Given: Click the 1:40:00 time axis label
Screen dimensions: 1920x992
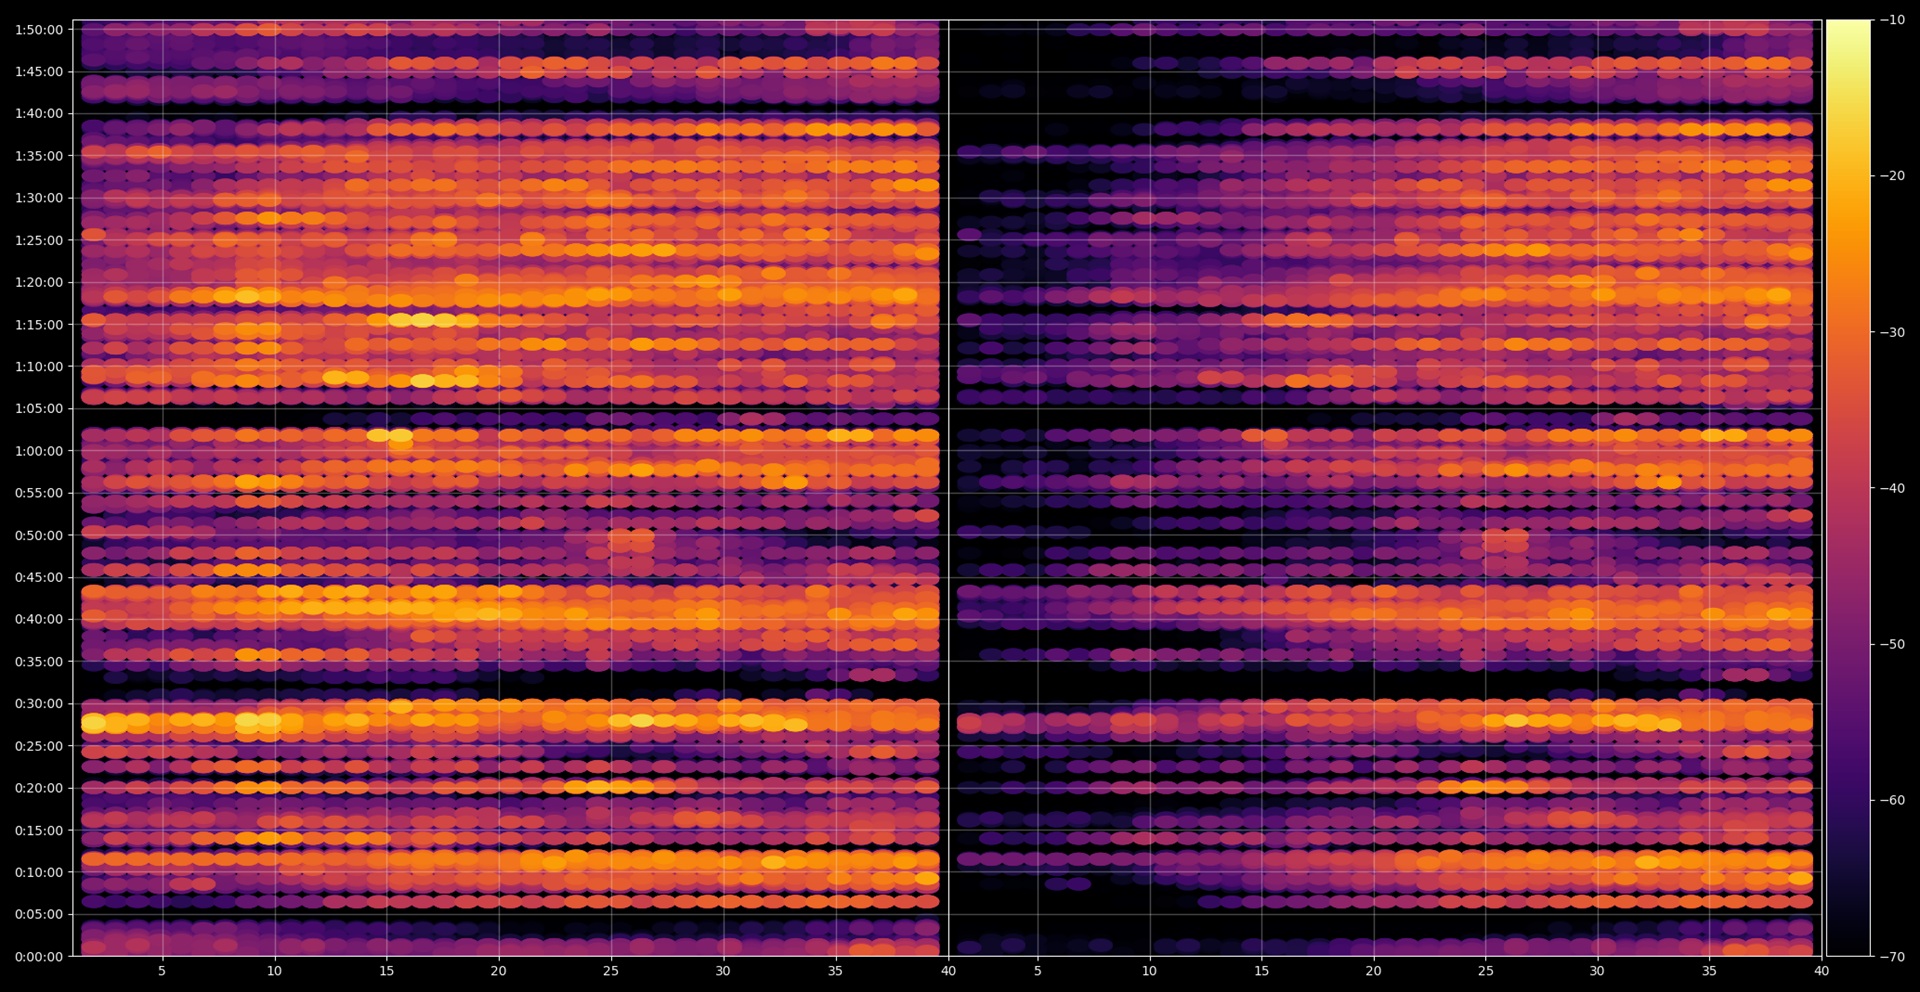Looking at the screenshot, I should [39, 113].
